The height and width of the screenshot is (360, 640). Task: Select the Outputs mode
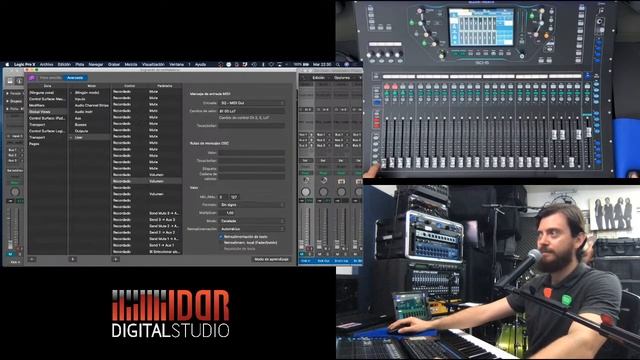click(x=89, y=131)
